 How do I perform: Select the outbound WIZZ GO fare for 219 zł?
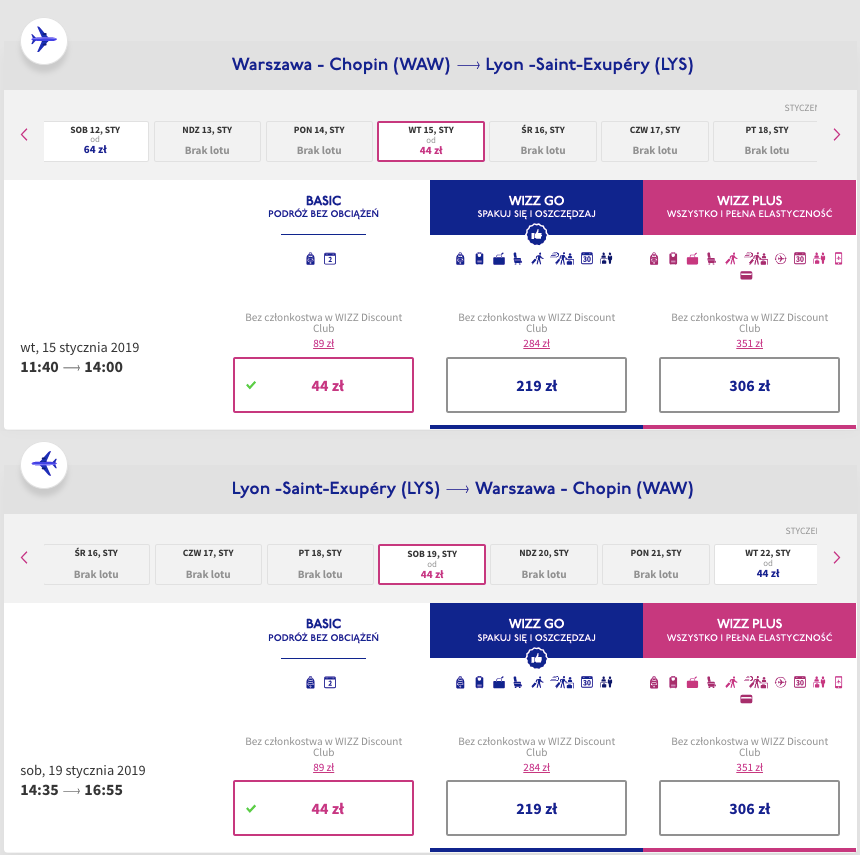click(x=536, y=385)
